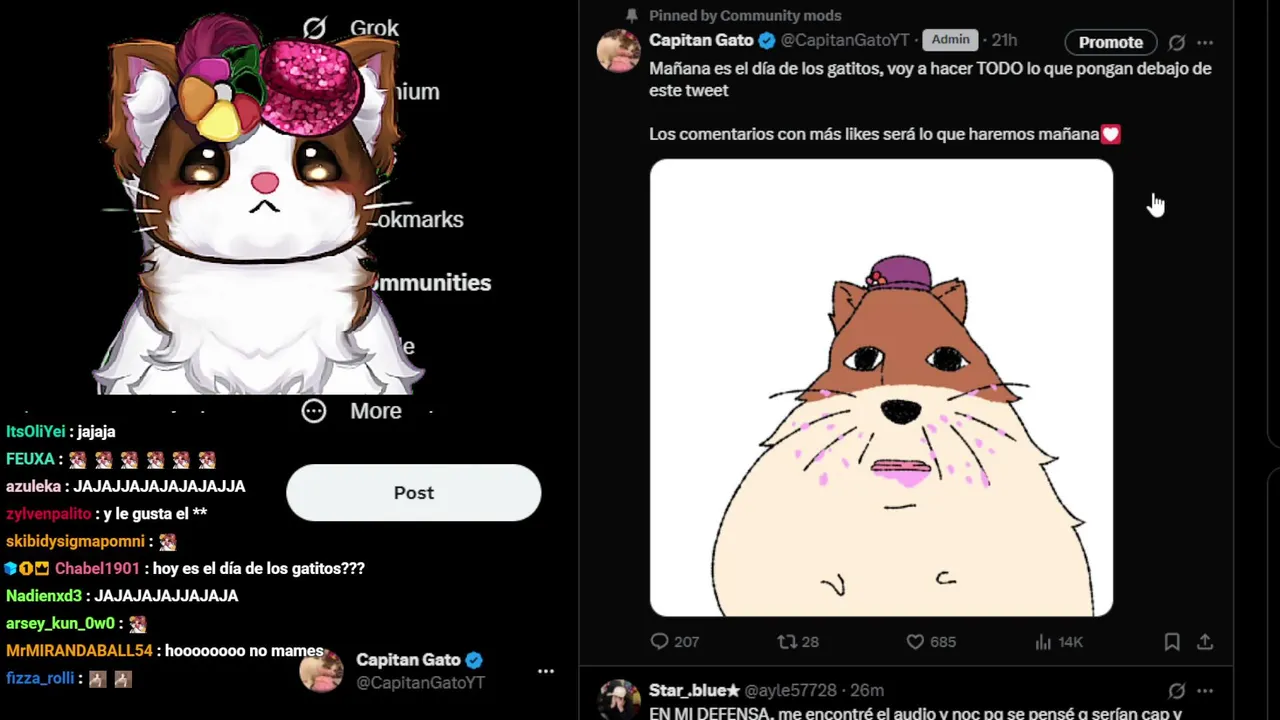1280x720 pixels.
Task: Bookmark the pinned Capitan Gato post
Action: coord(1172,642)
